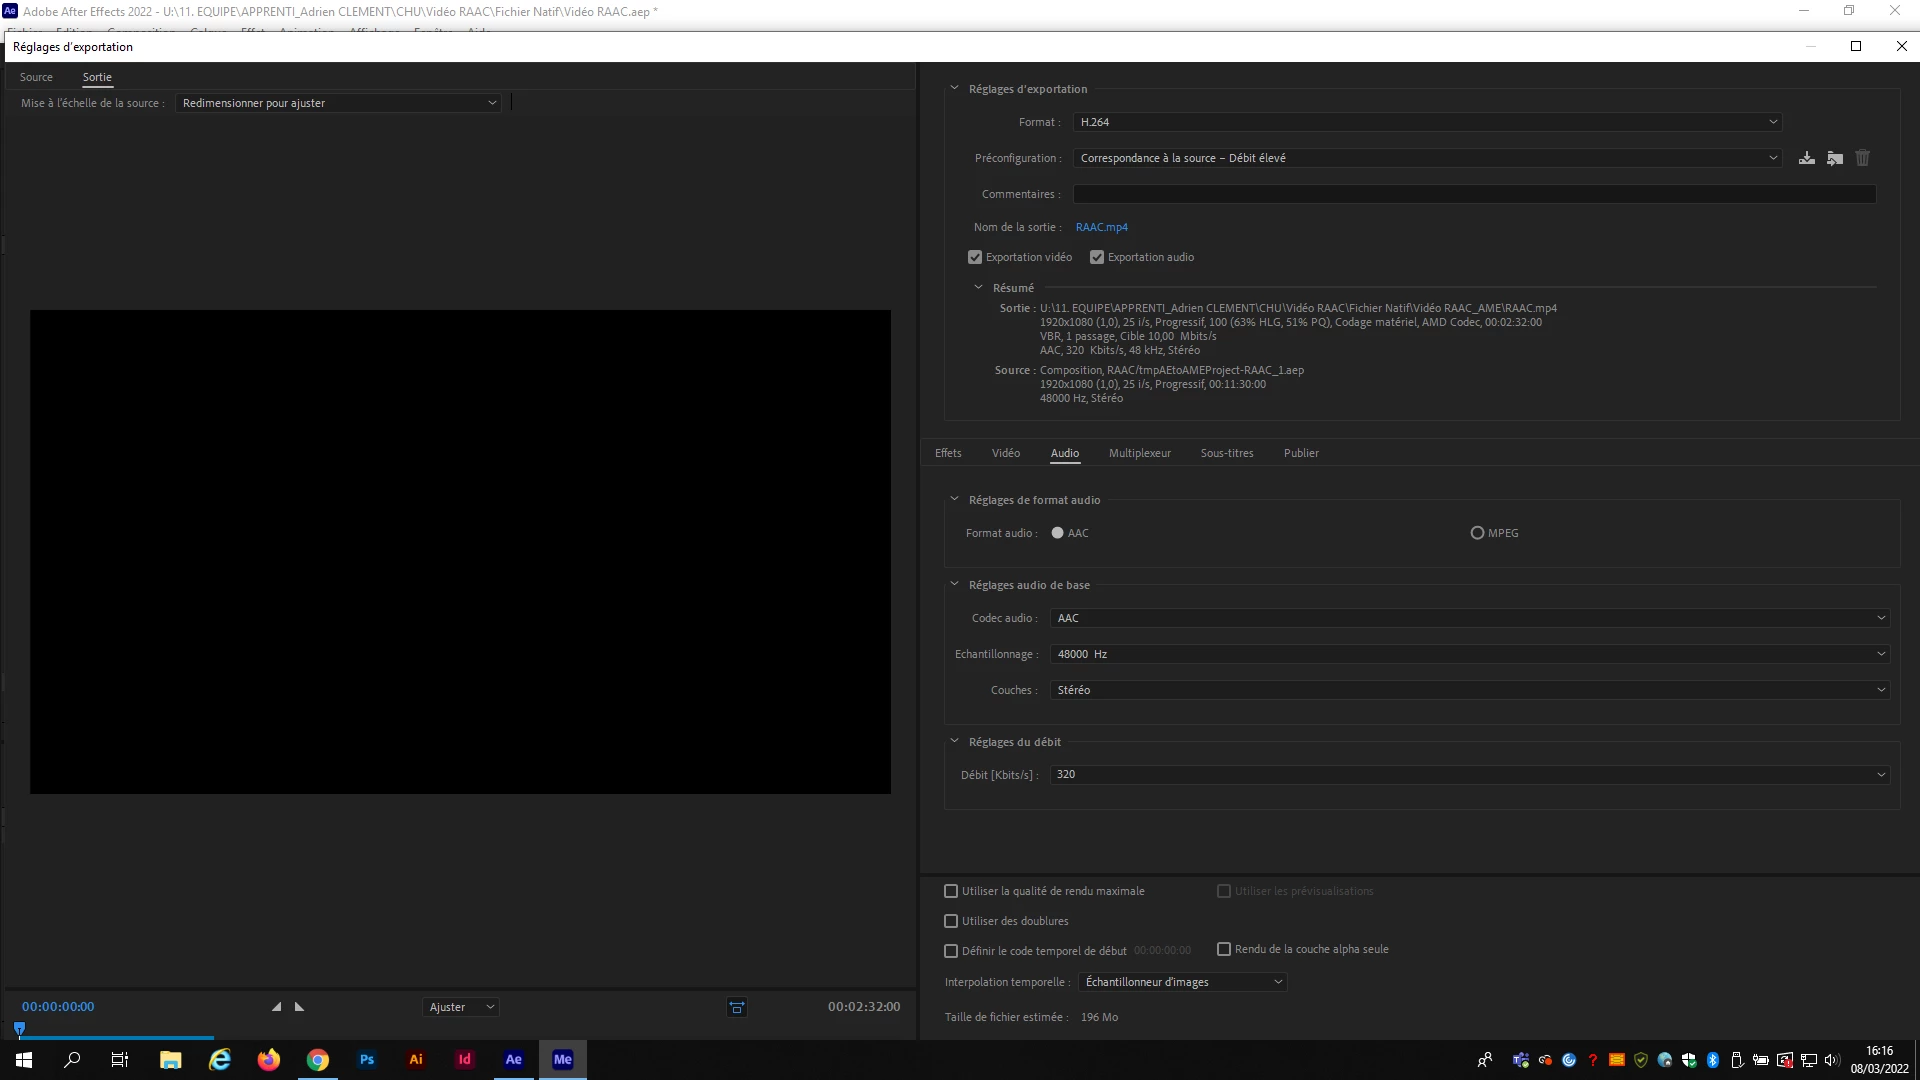The width and height of the screenshot is (1920, 1080).
Task: Click the set out point triangle icon
Action: (299, 1007)
